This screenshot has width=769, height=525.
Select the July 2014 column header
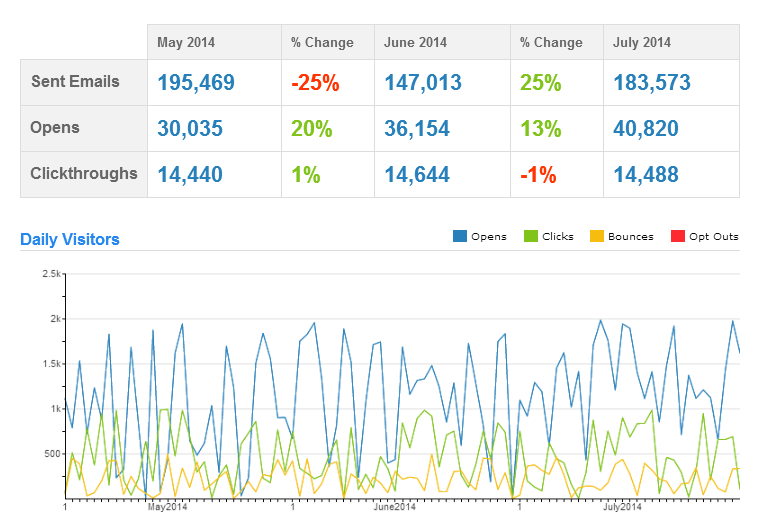(x=642, y=42)
